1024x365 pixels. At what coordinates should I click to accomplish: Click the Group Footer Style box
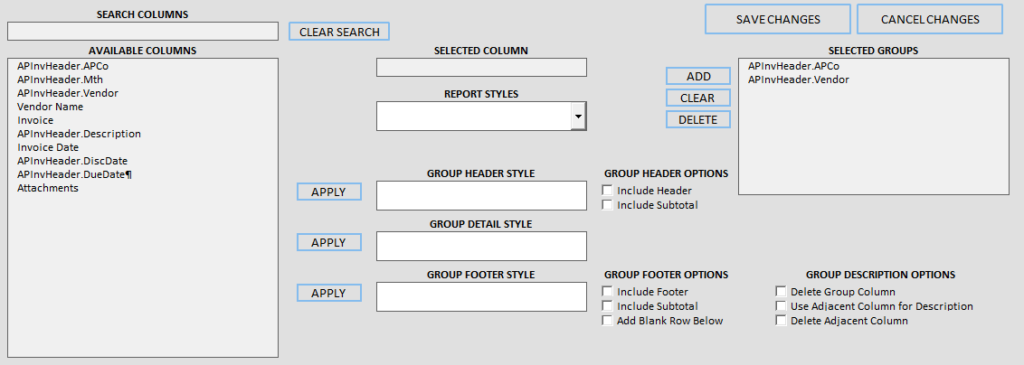tap(481, 297)
